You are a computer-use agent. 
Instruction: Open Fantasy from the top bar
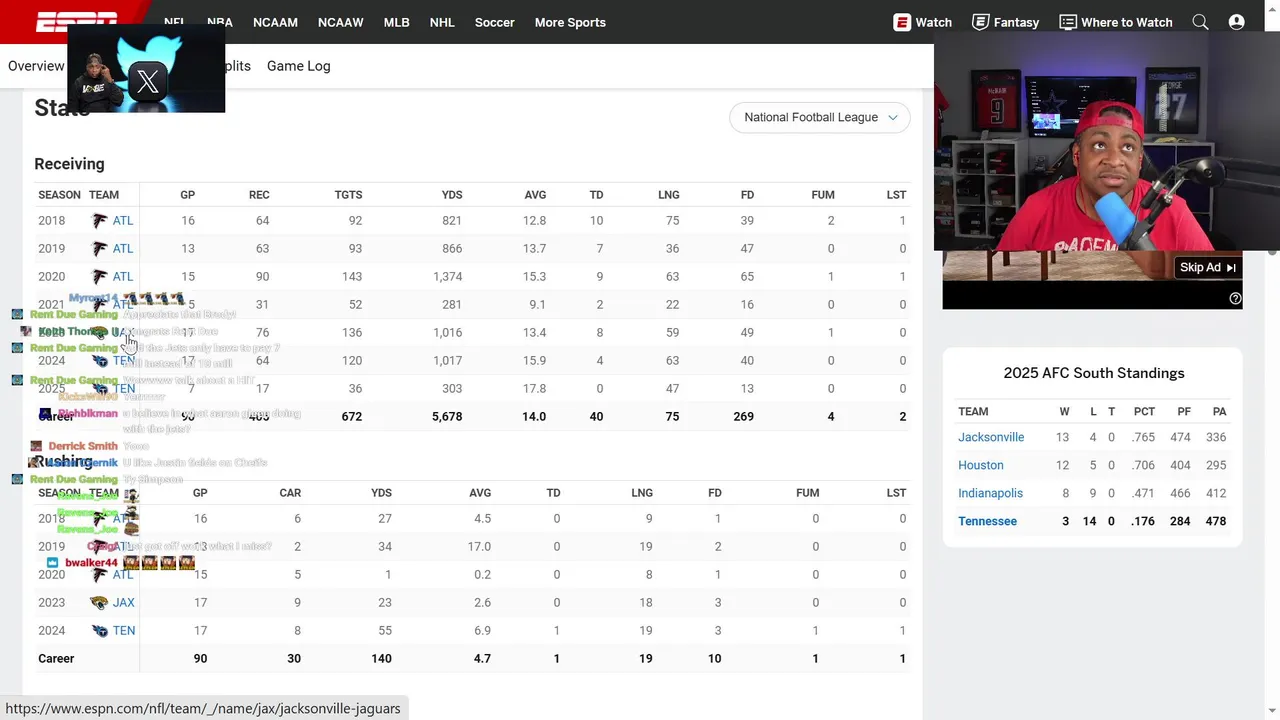coord(1006,22)
